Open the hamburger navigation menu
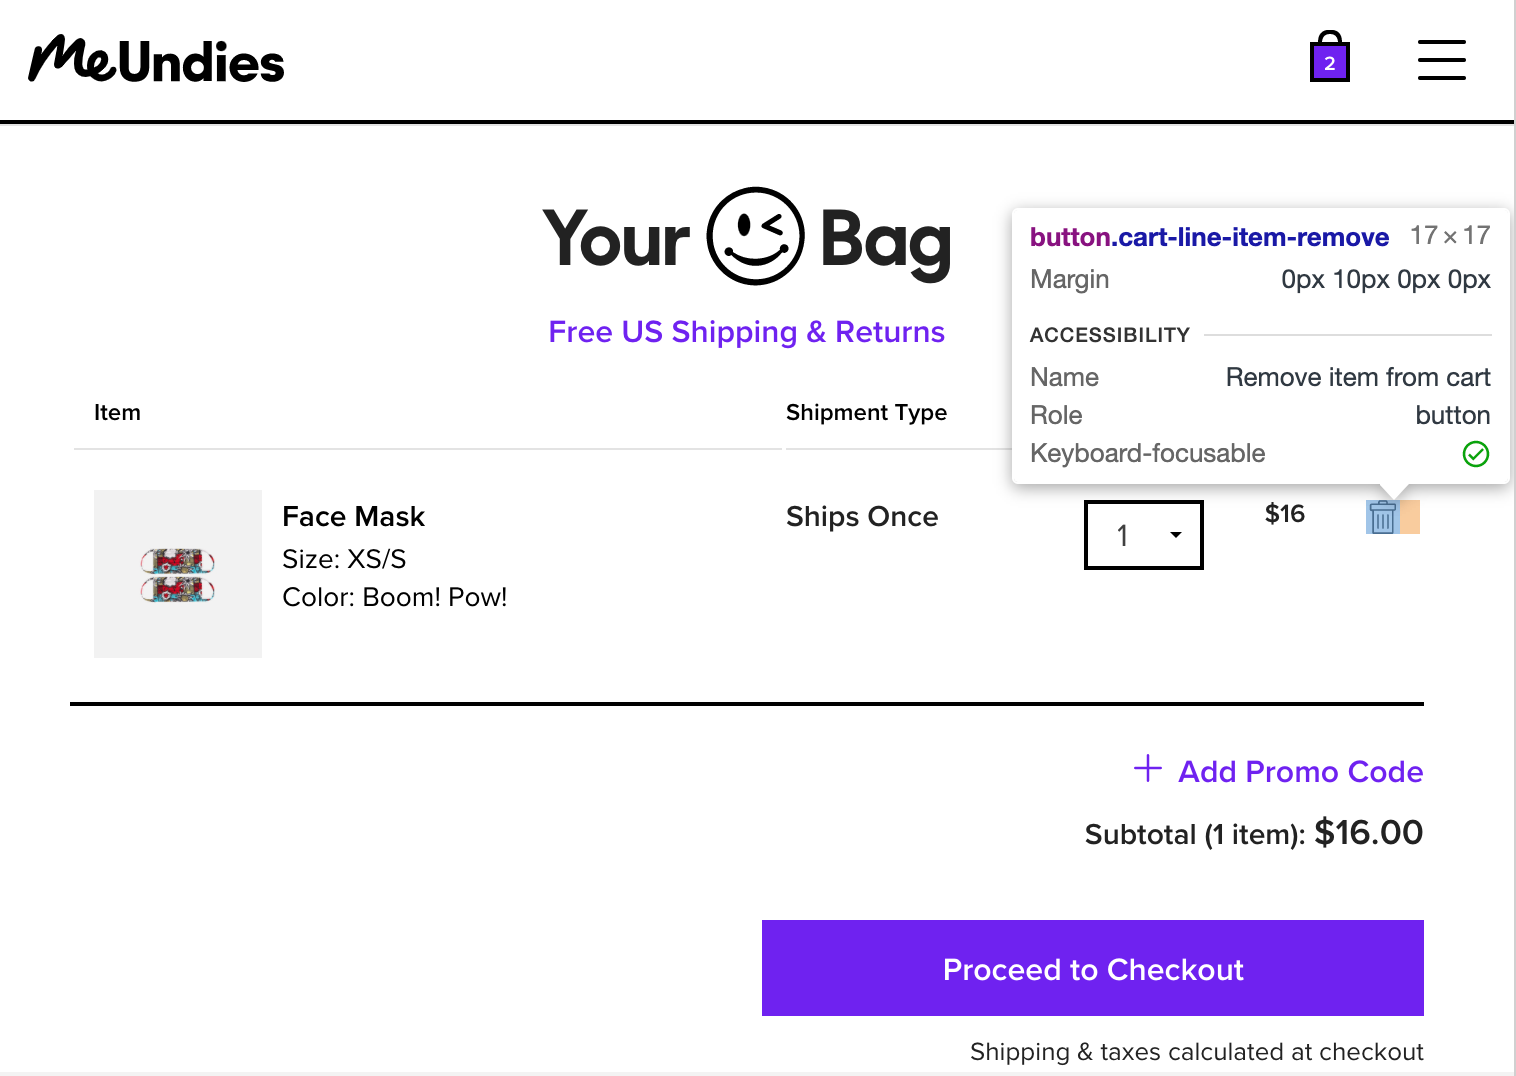 click(x=1441, y=60)
